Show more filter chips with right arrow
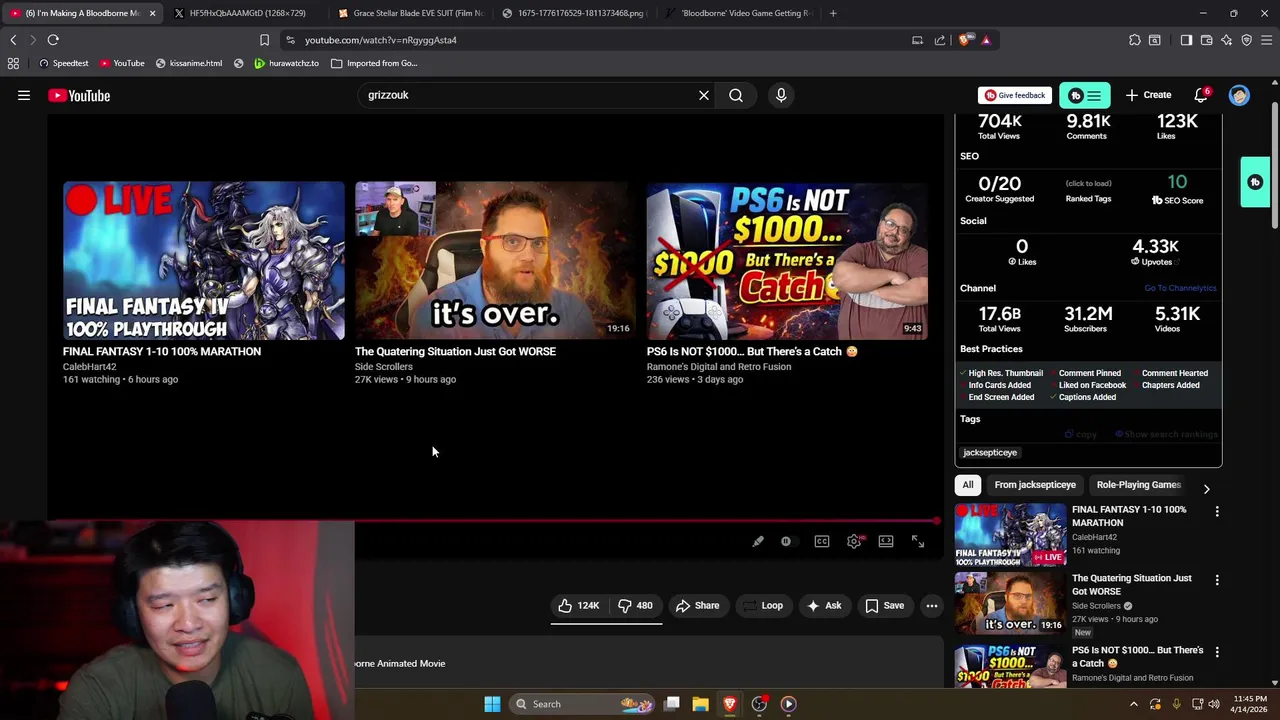 pyautogui.click(x=1206, y=489)
